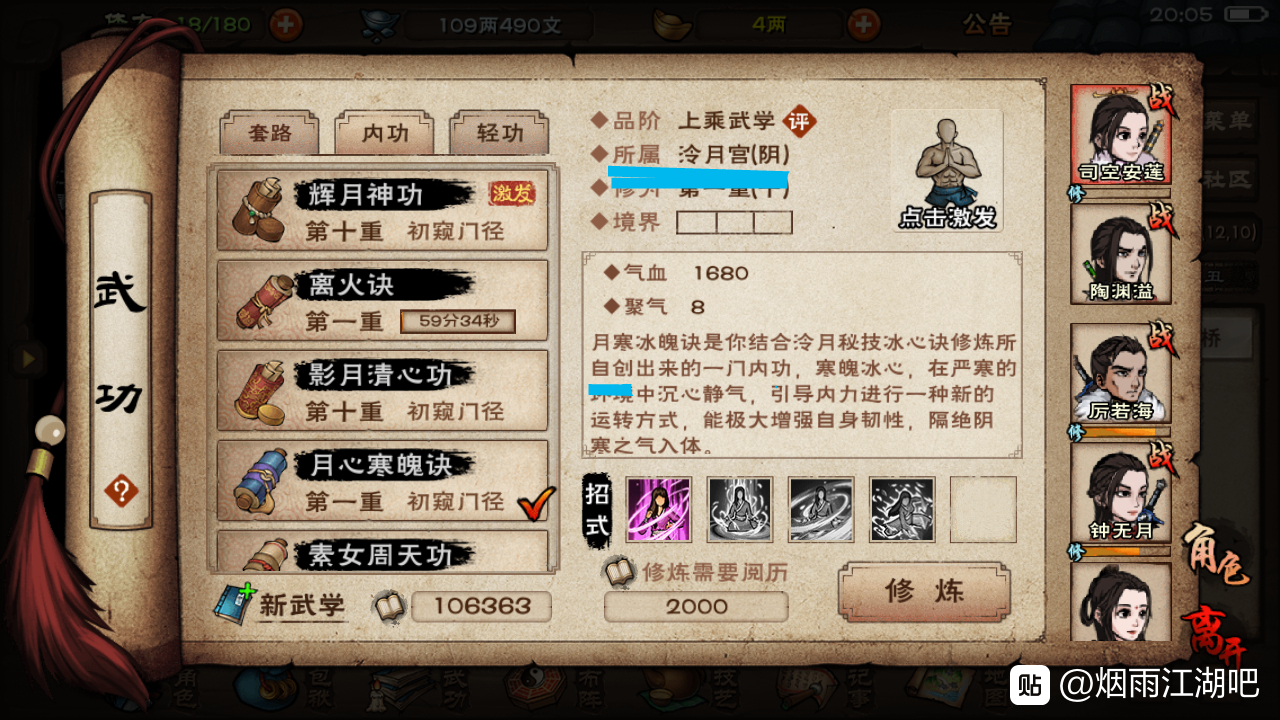
Task: Click the plus icon beside stamina
Action: pyautogui.click(x=287, y=23)
